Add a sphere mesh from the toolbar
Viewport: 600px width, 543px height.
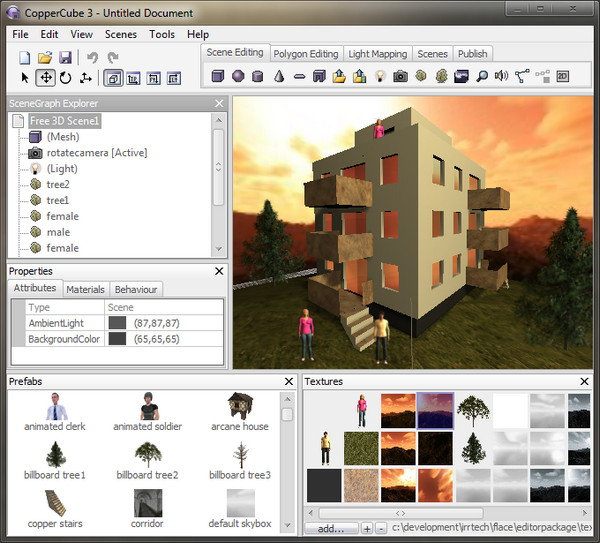238,76
